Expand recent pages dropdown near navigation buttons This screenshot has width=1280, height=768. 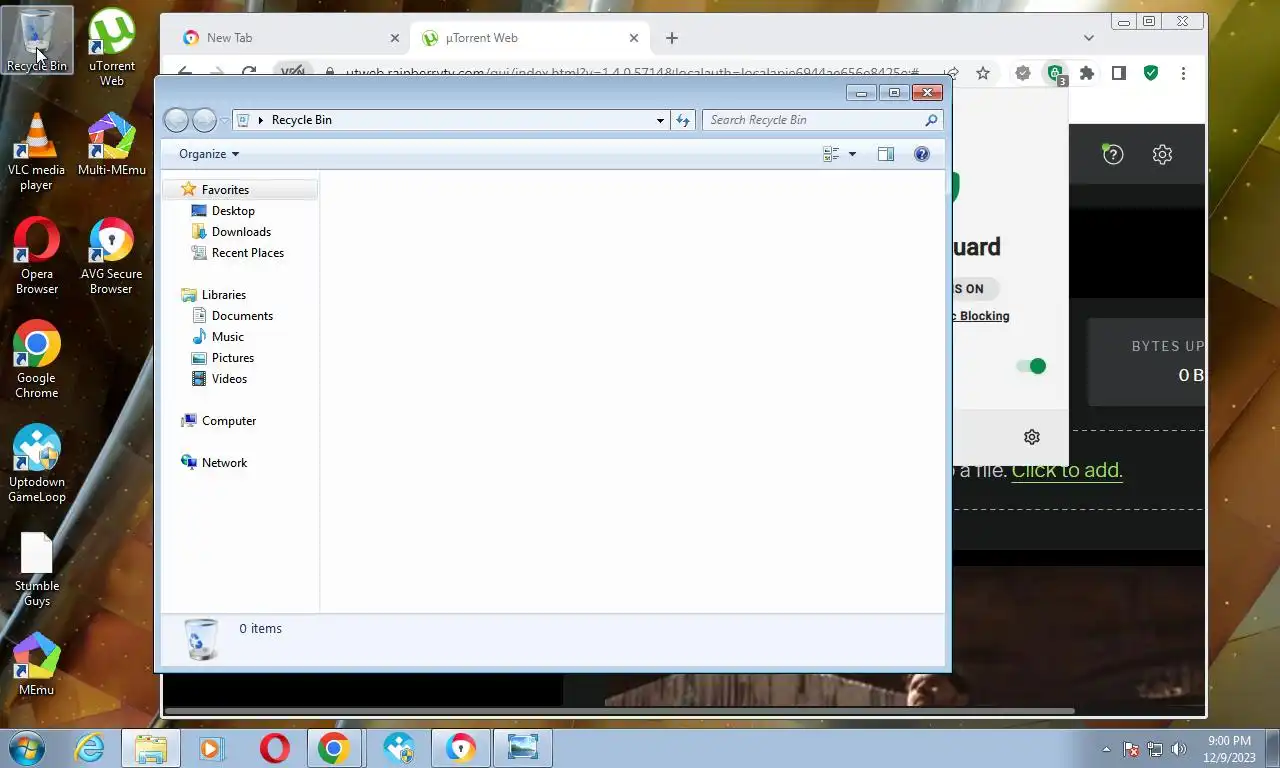224,120
